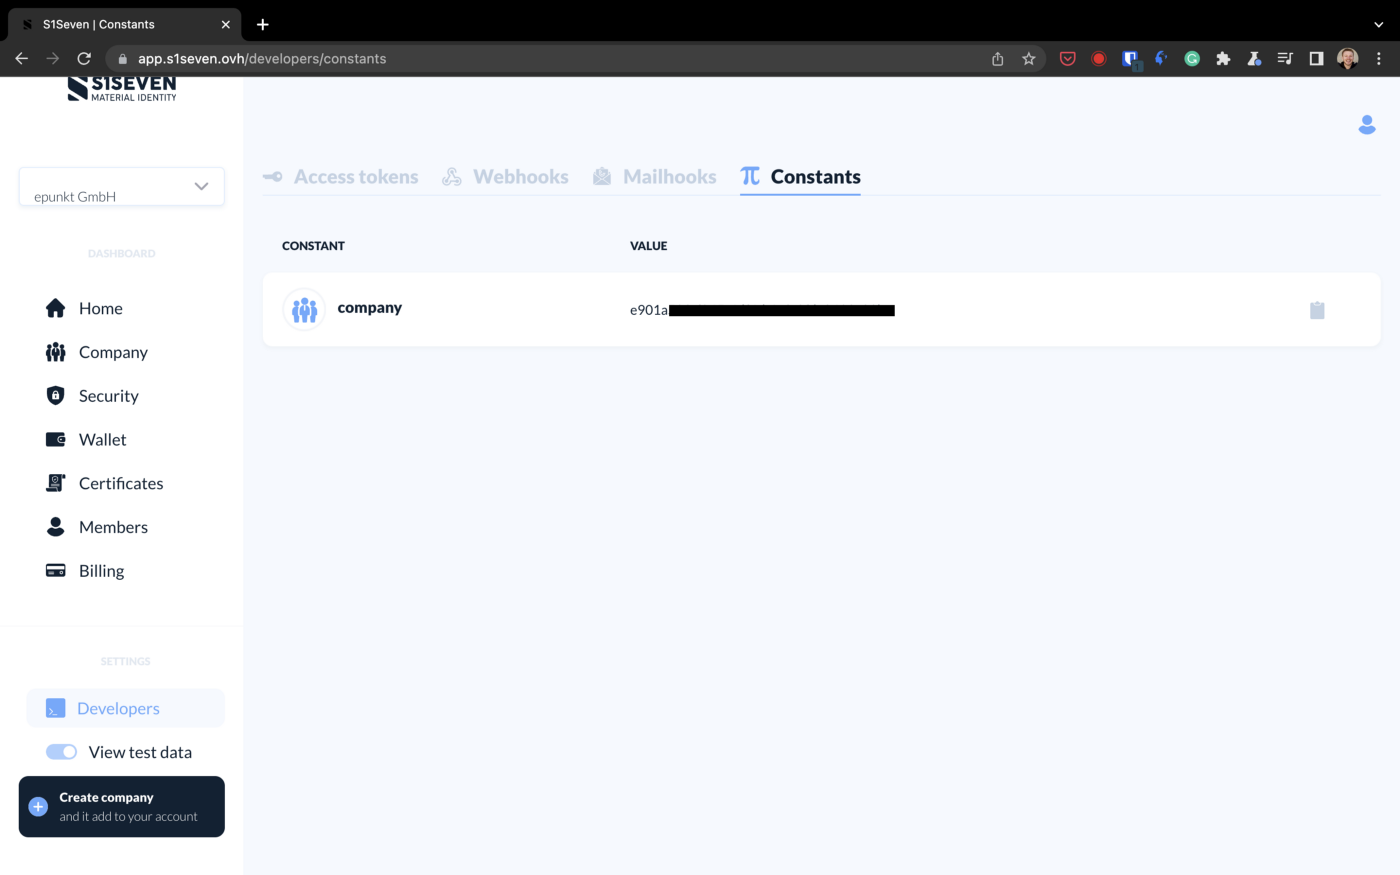Open the browser tab search chevron
This screenshot has width=1400, height=875.
[x=1378, y=24]
